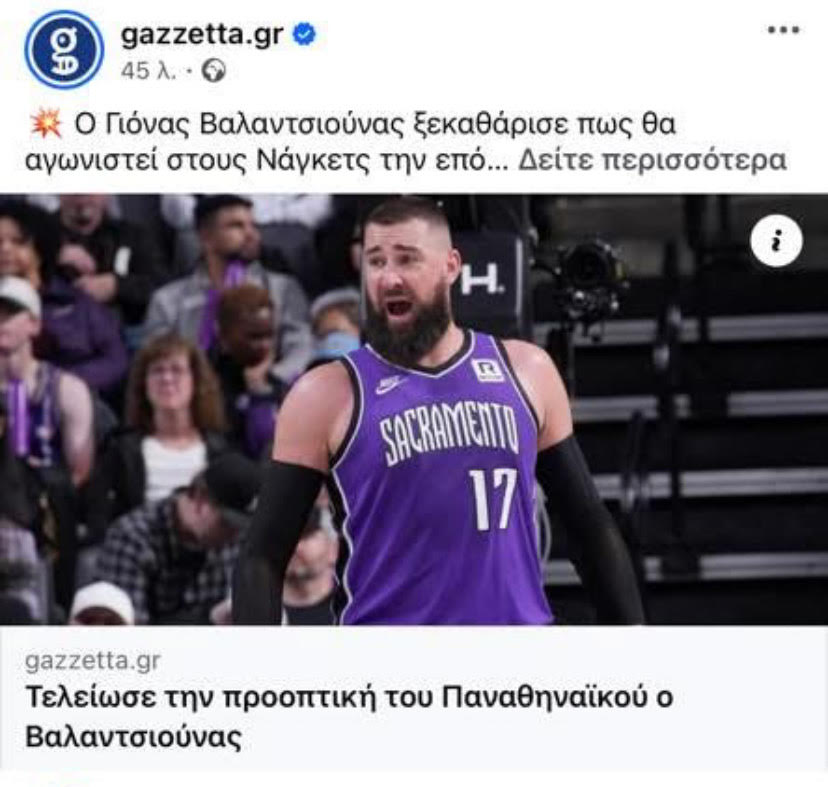Open the gazzetta.gr page name link
Image resolution: width=828 pixels, height=787 pixels.
202,35
